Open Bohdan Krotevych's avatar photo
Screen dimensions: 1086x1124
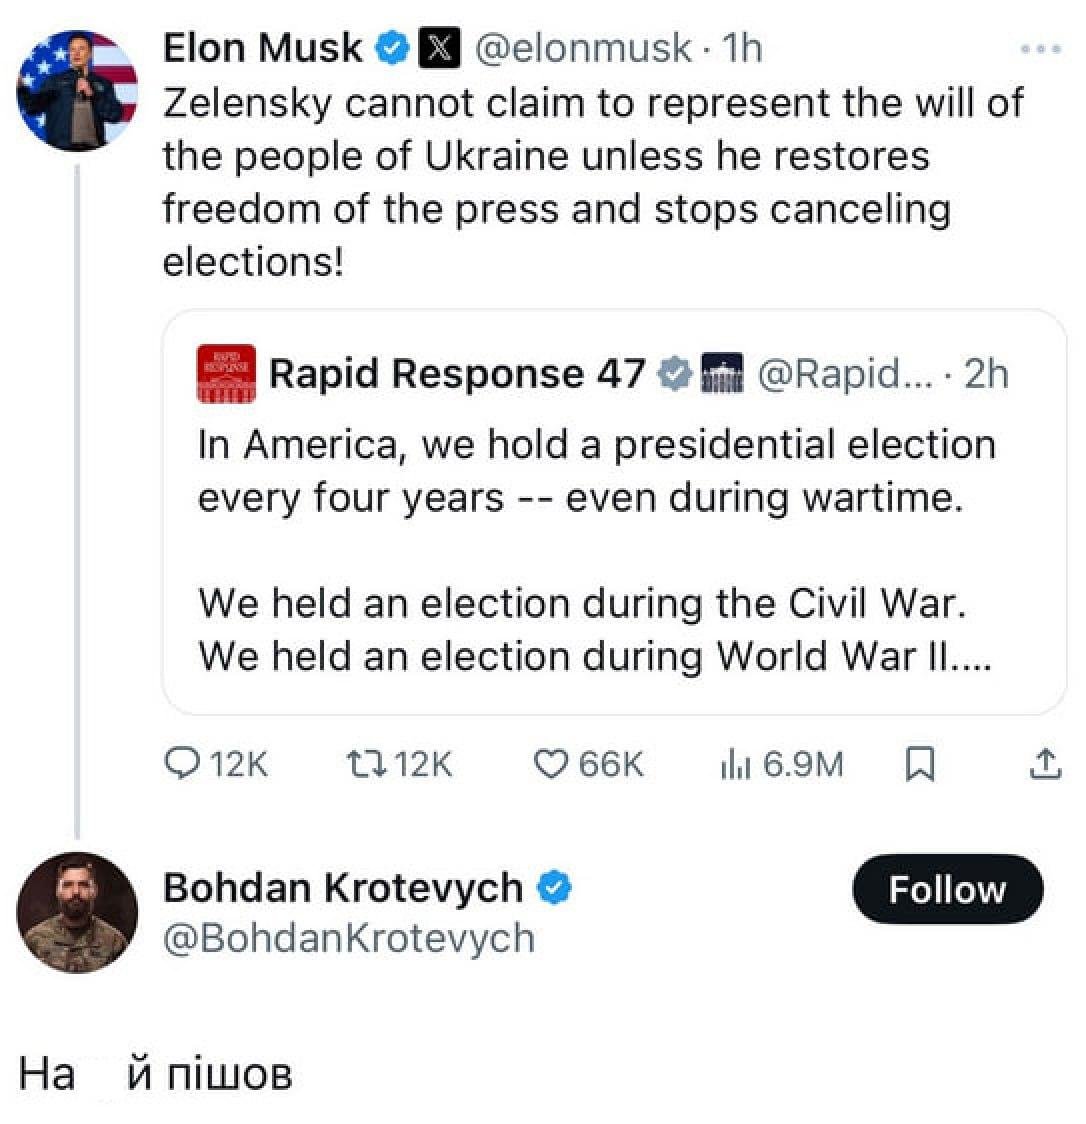click(x=77, y=912)
